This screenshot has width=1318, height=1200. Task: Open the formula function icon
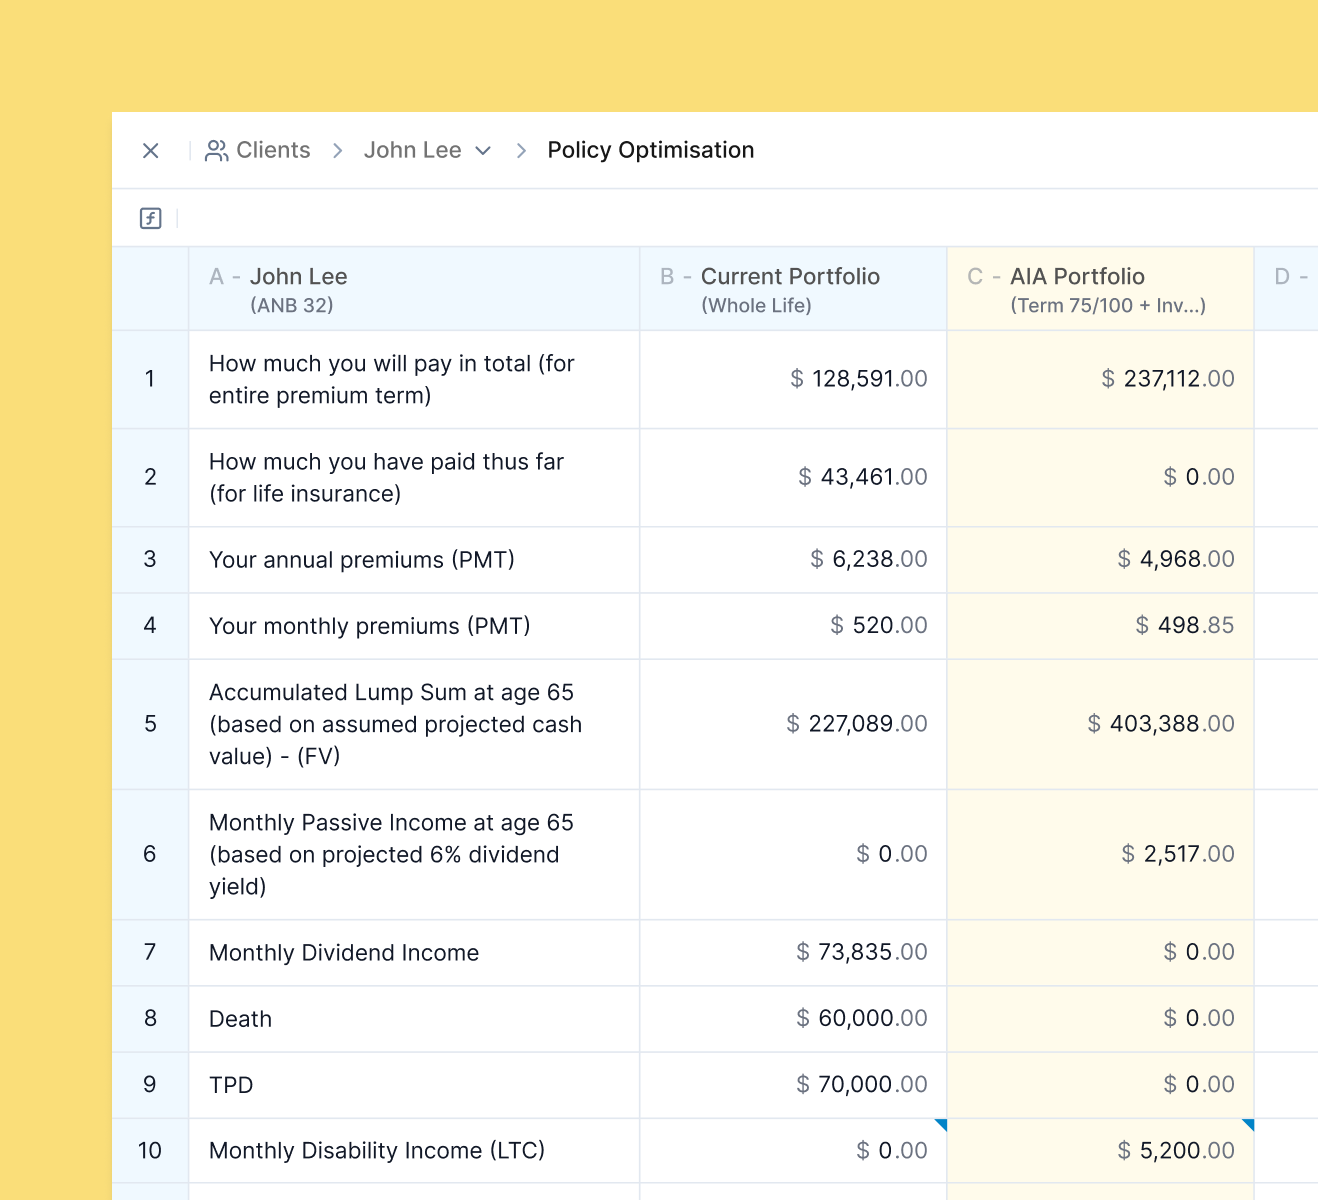click(151, 218)
